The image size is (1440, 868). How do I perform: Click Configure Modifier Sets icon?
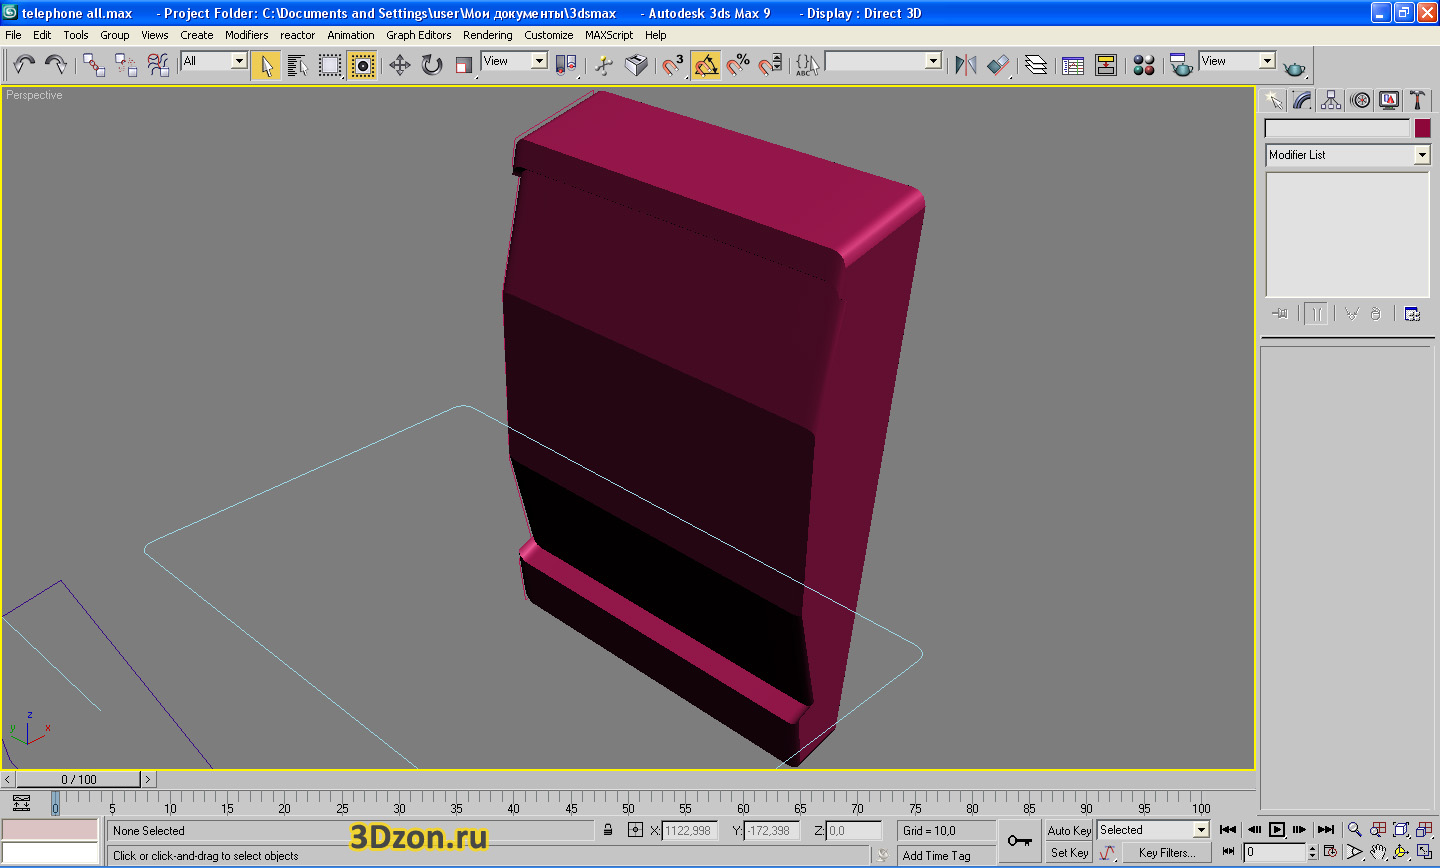[x=1412, y=314]
